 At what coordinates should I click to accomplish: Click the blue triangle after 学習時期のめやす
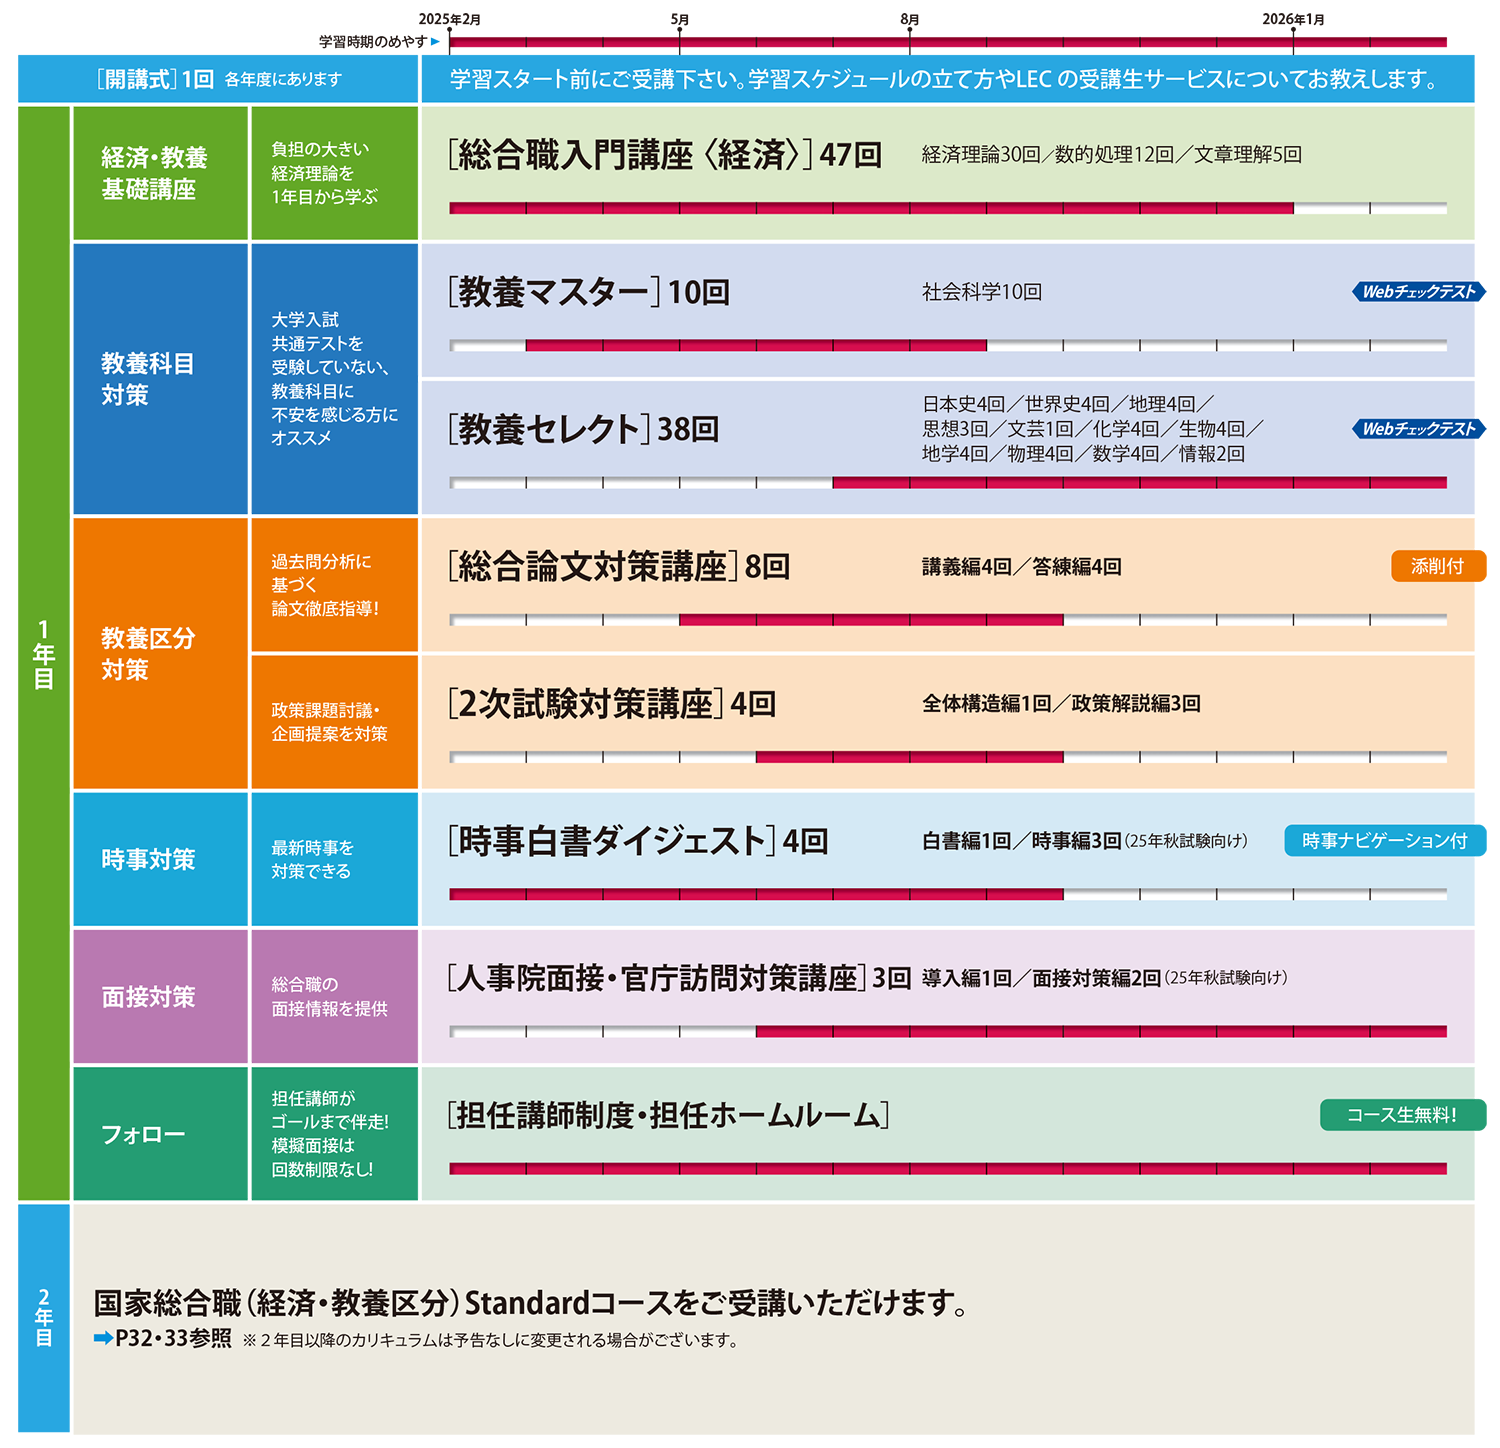point(435,42)
